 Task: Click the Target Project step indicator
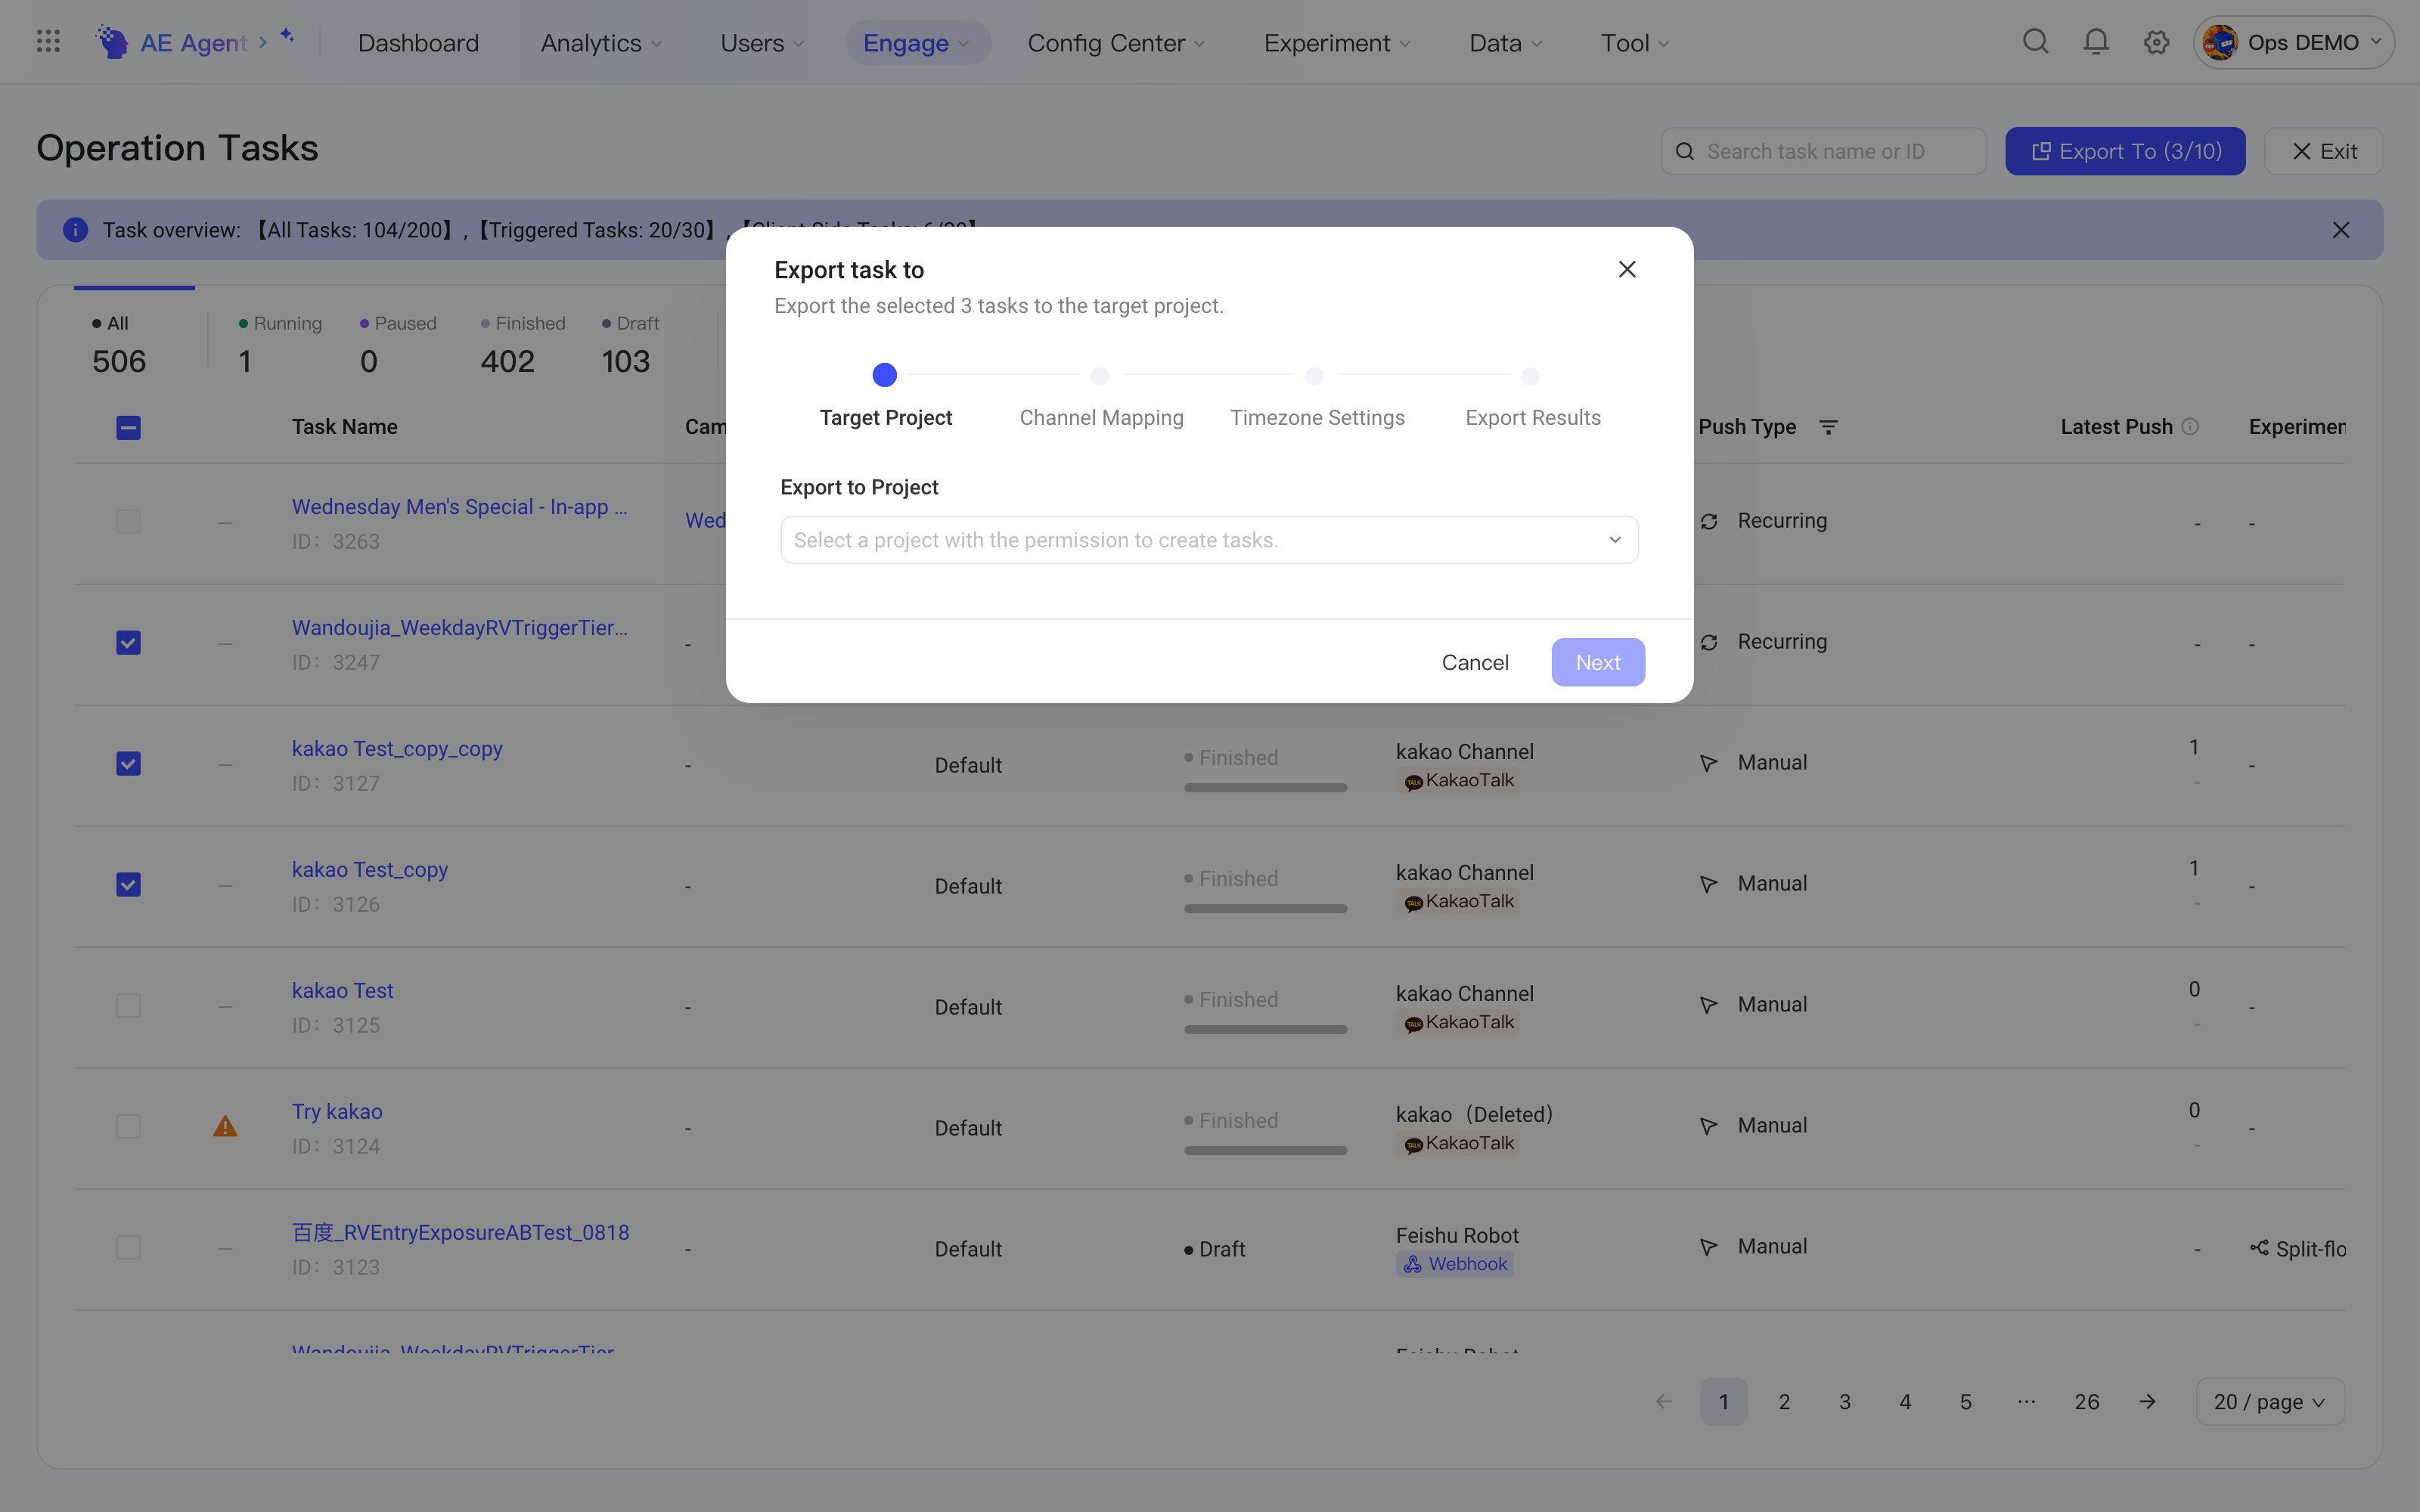pos(885,375)
